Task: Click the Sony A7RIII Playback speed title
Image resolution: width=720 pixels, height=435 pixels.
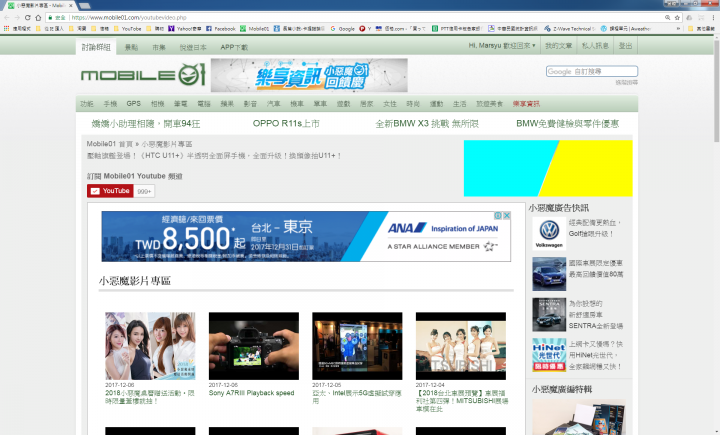Action: (252, 393)
